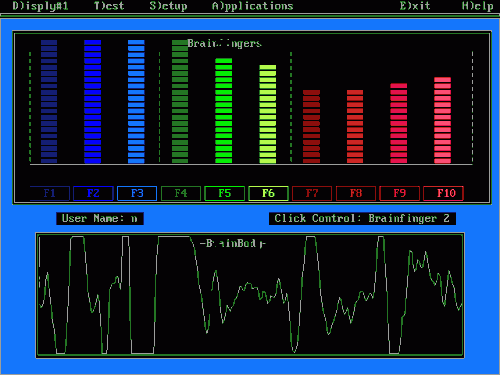Click the yellow-green F6 level bar
This screenshot has height=375, width=500.
pyautogui.click(x=268, y=114)
